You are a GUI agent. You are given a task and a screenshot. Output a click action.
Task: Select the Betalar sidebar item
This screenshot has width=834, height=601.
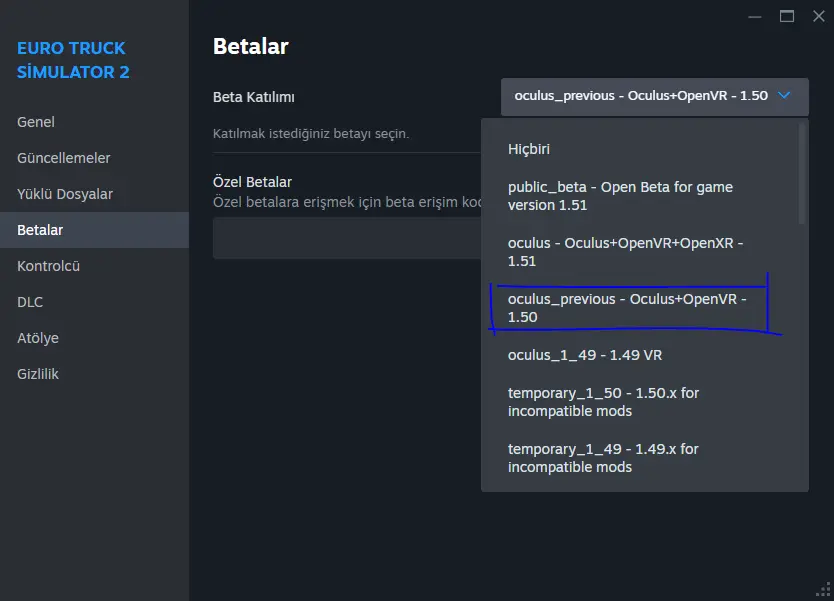(94, 230)
